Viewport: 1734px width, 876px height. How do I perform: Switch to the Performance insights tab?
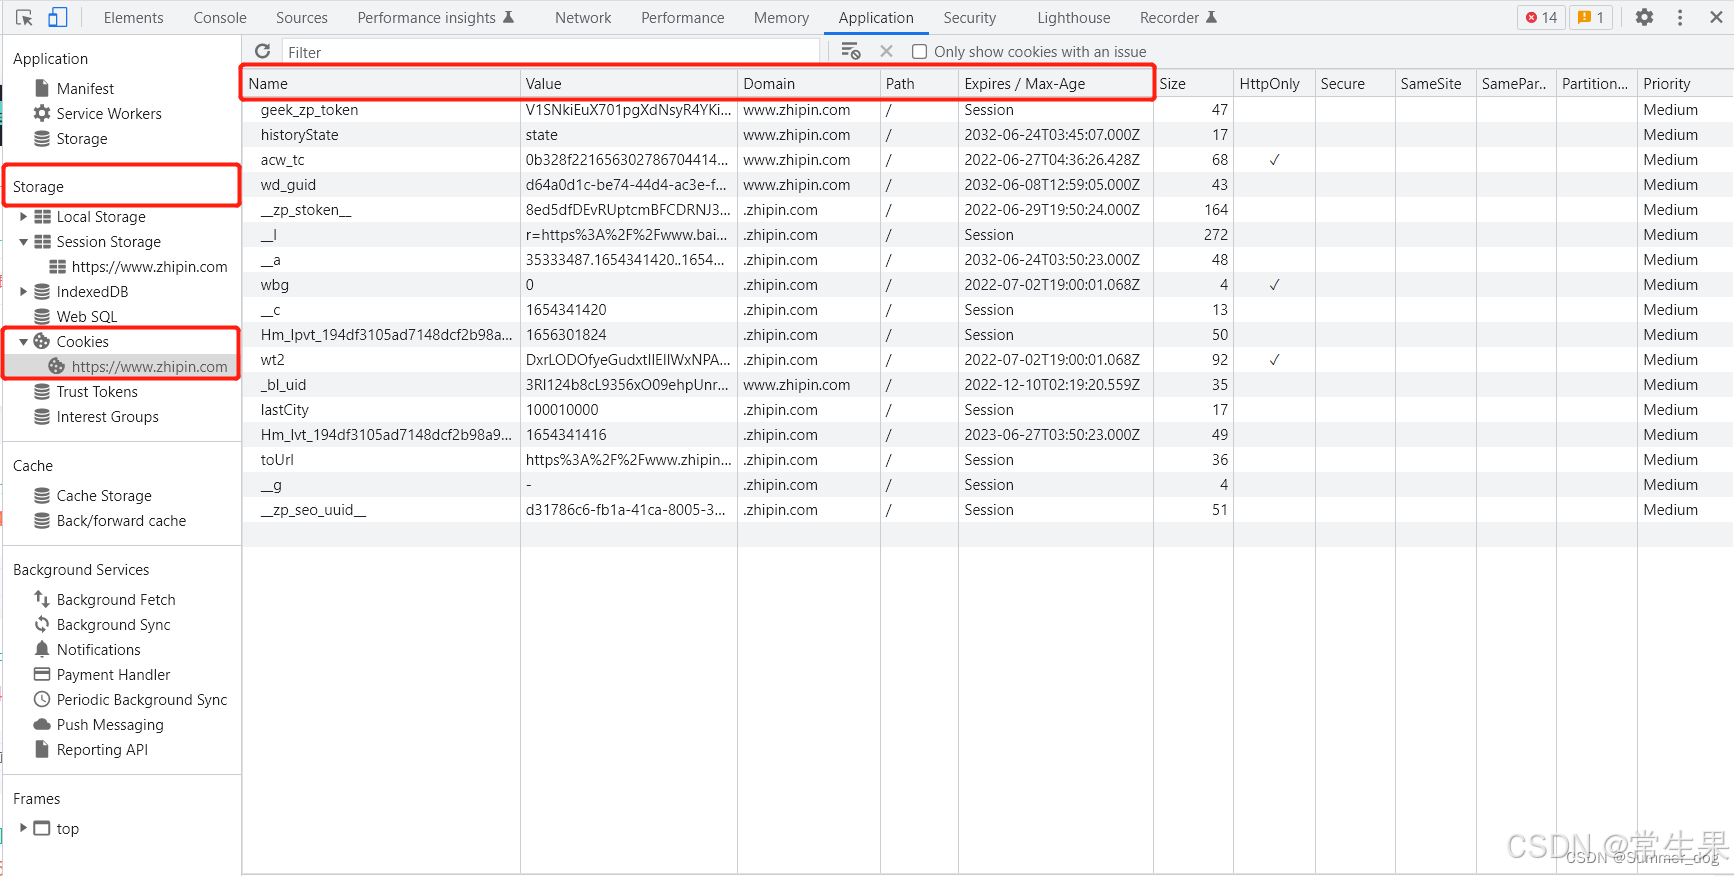[x=435, y=17]
